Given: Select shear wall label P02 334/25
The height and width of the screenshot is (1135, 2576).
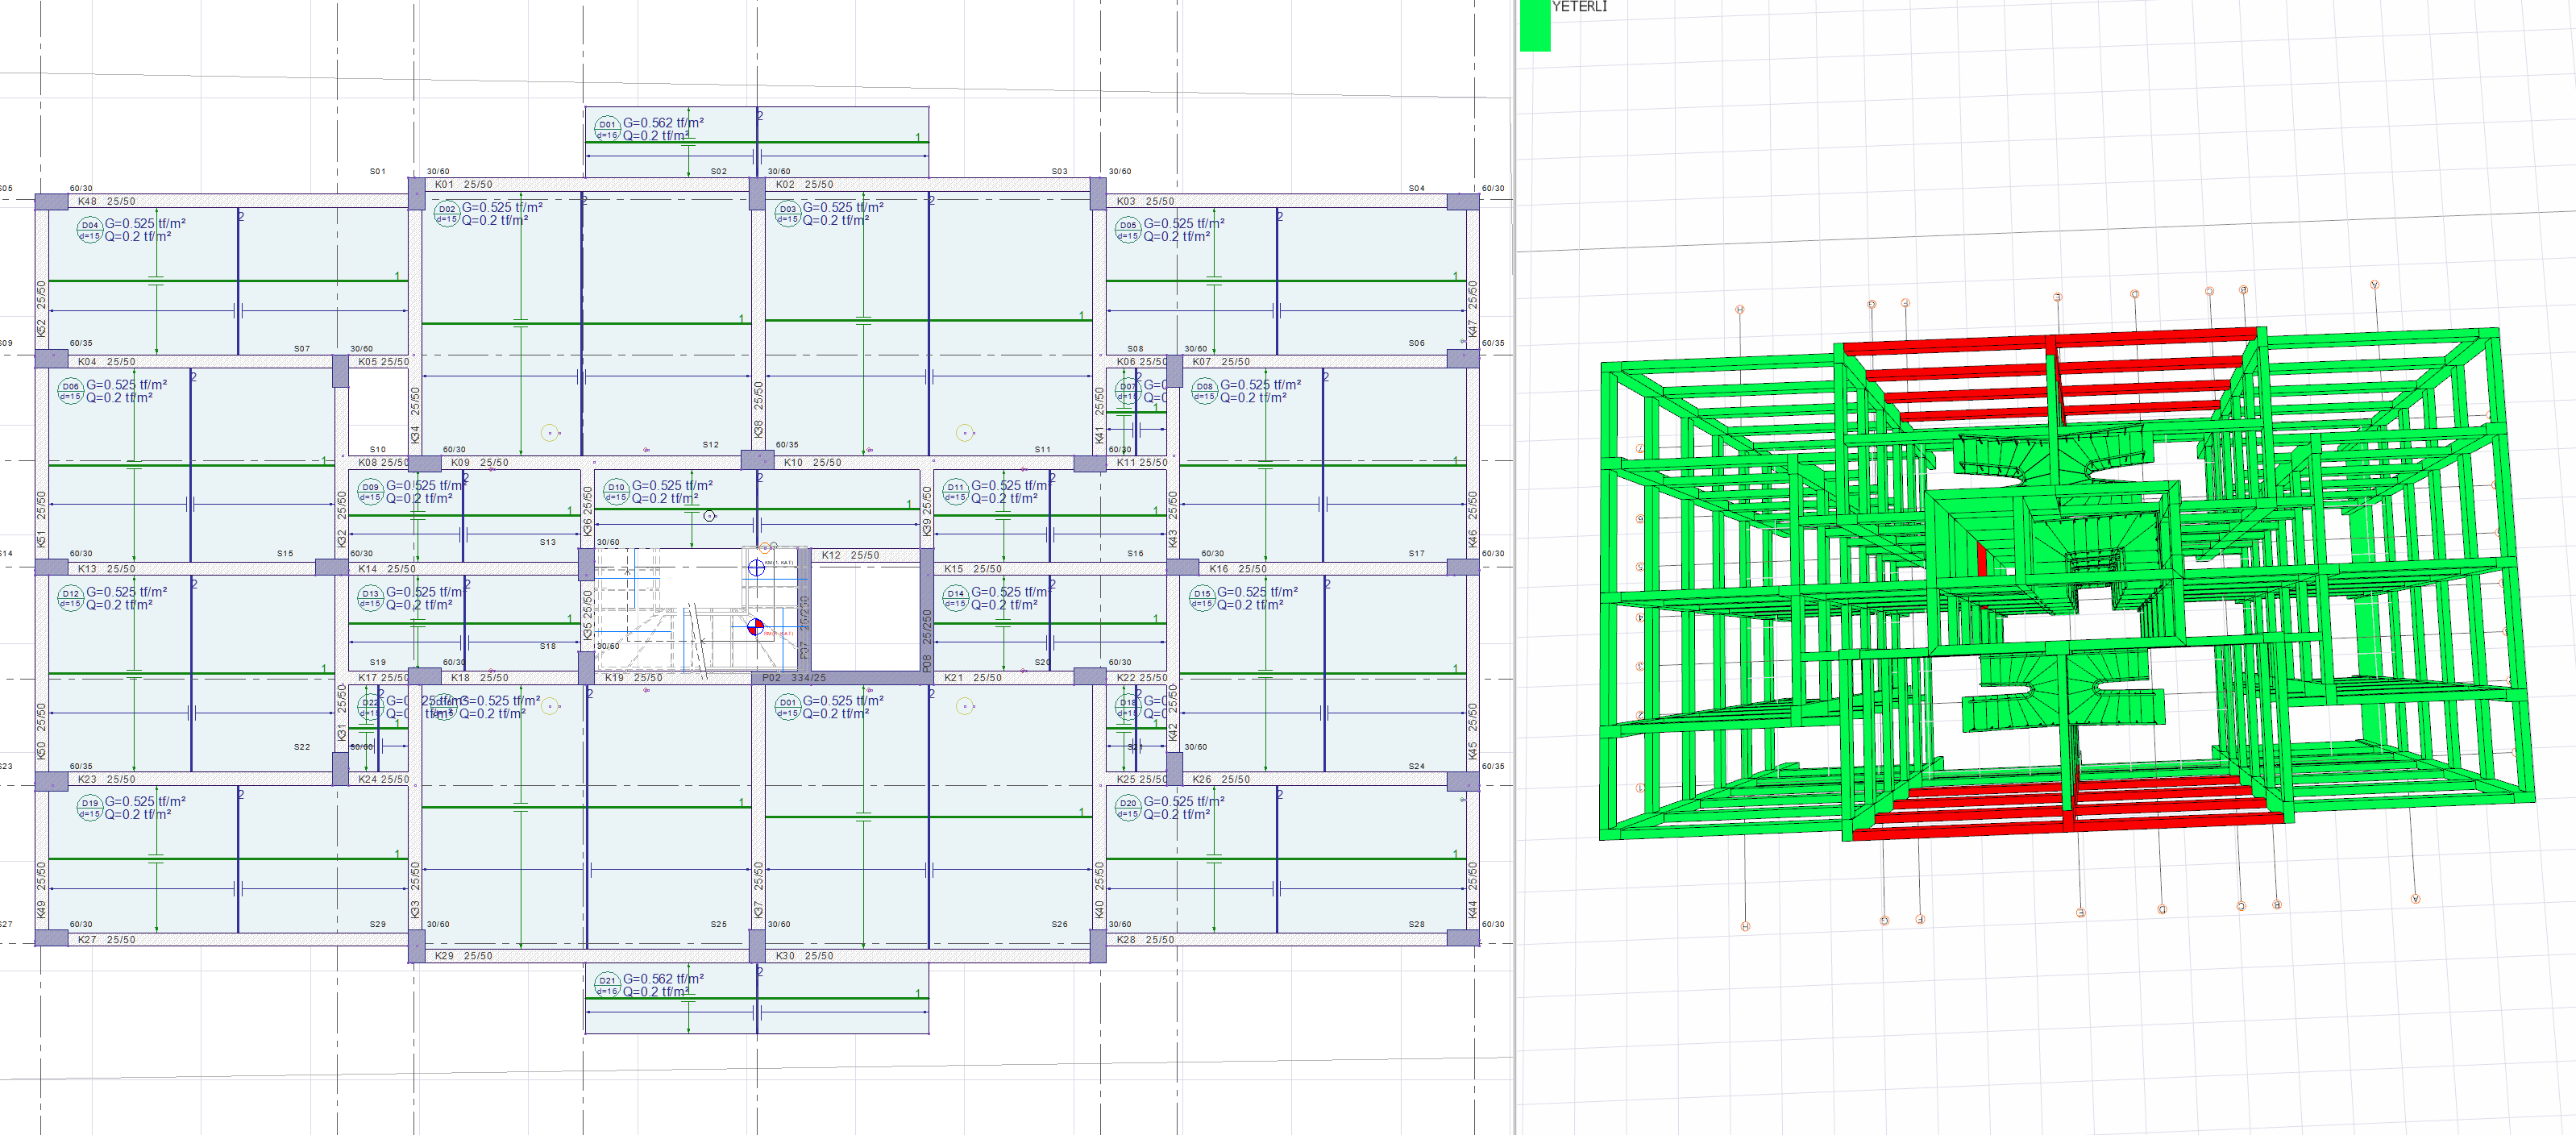Looking at the screenshot, I should point(795,678).
